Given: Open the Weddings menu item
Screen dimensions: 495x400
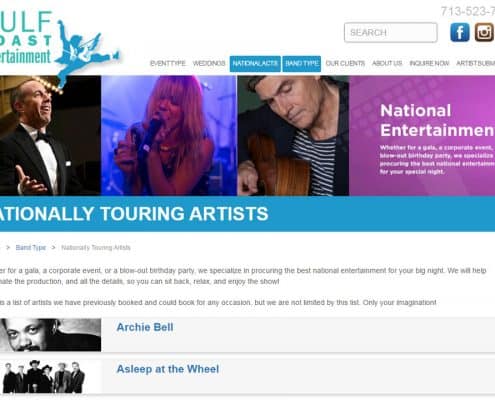Looking at the screenshot, I should (x=209, y=63).
